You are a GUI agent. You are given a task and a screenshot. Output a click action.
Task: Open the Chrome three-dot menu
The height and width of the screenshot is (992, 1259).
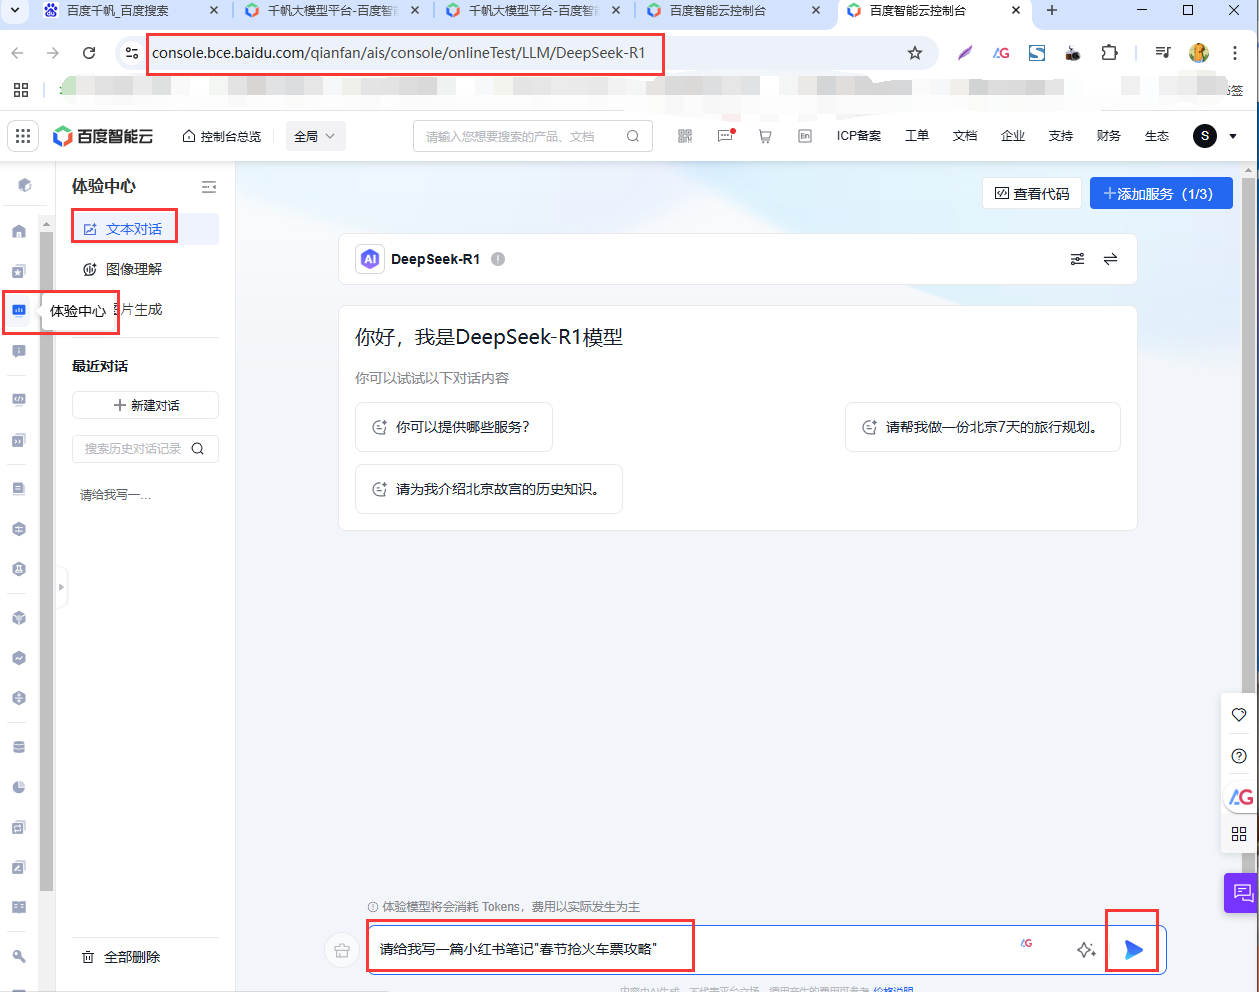[1236, 53]
